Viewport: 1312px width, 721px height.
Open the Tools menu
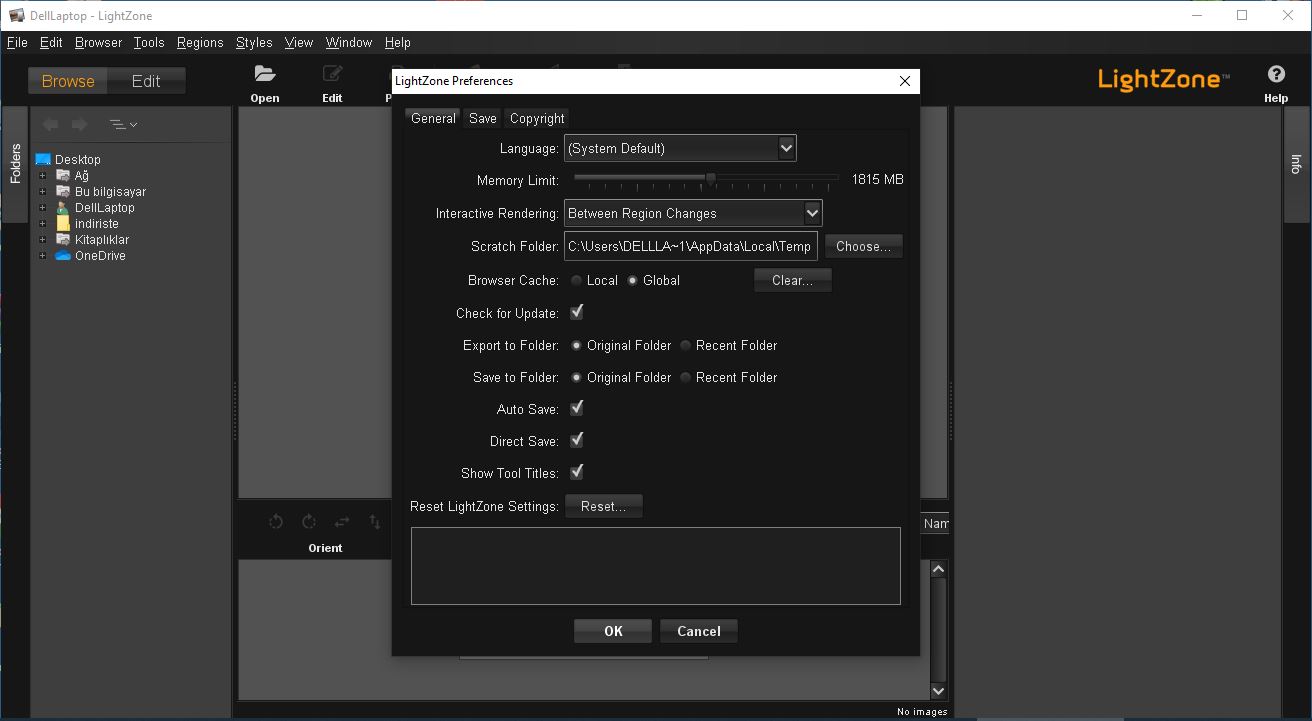[x=148, y=42]
